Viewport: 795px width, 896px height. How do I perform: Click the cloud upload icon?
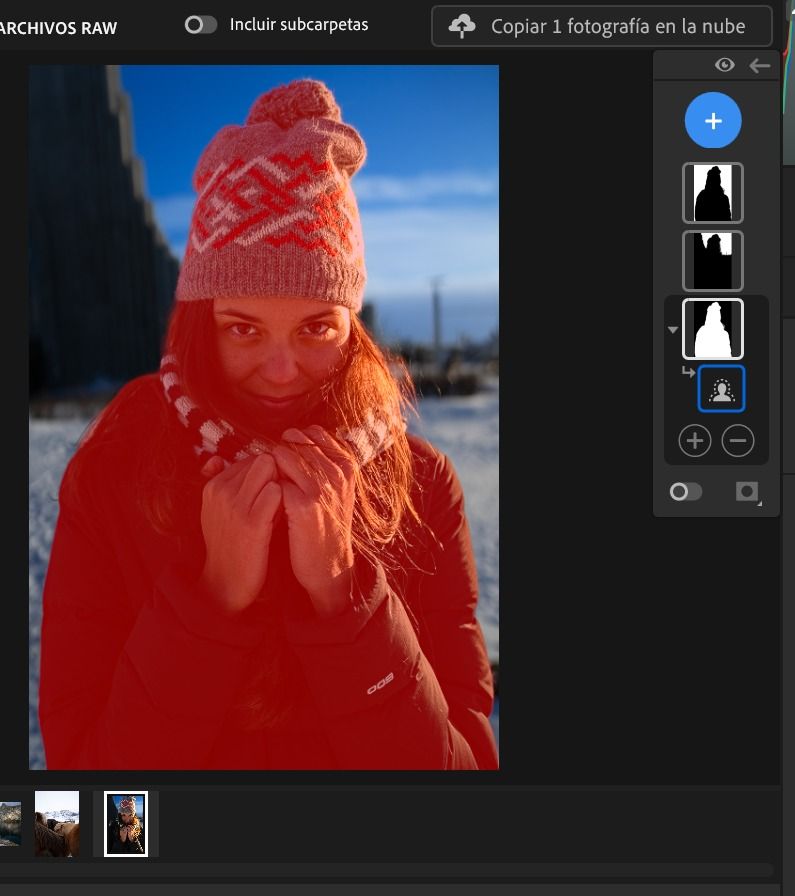click(462, 27)
